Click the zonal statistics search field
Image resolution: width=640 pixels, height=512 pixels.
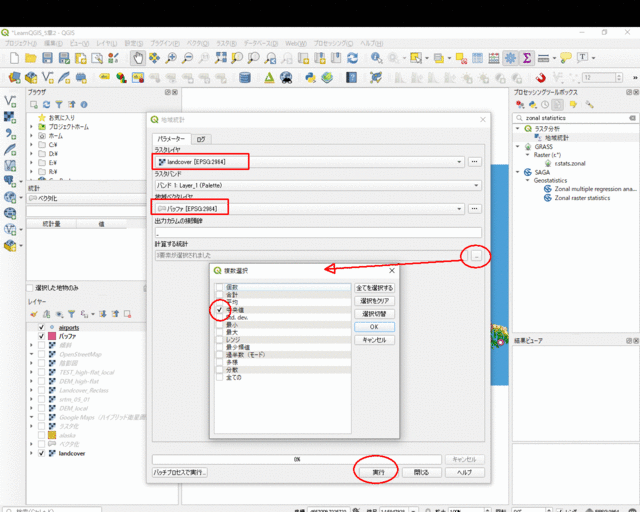[x=575, y=118]
